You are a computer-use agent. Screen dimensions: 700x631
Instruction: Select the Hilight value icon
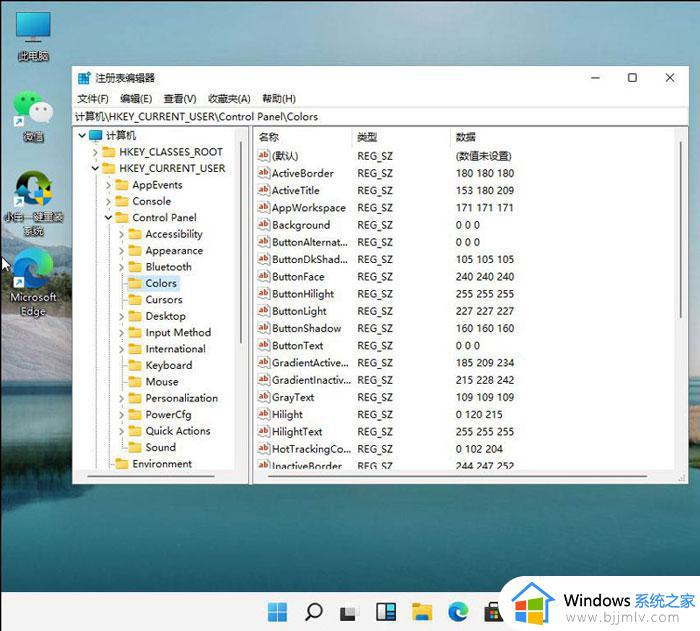(x=263, y=414)
